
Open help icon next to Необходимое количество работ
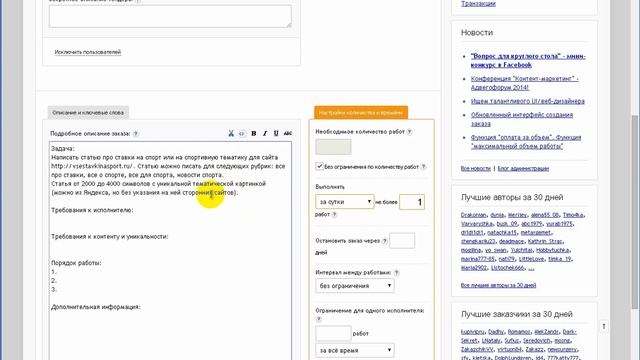409,132
